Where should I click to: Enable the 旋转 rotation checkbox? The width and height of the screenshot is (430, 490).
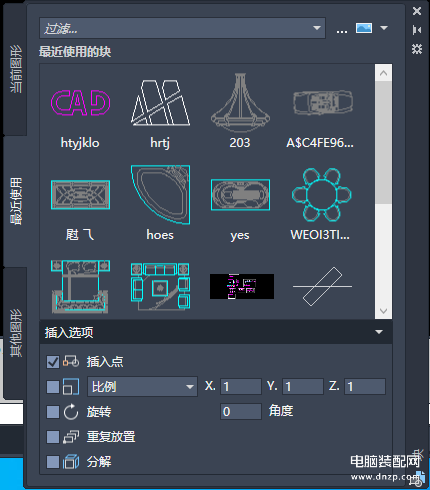[x=53, y=412]
